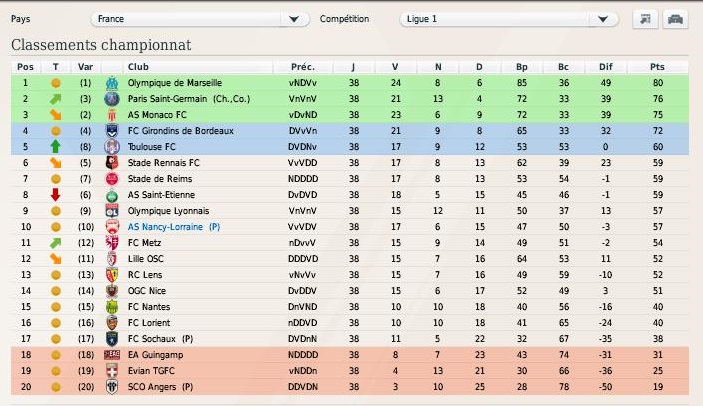Select the Stade Rennais FC name
The width and height of the screenshot is (703, 406).
[164, 163]
